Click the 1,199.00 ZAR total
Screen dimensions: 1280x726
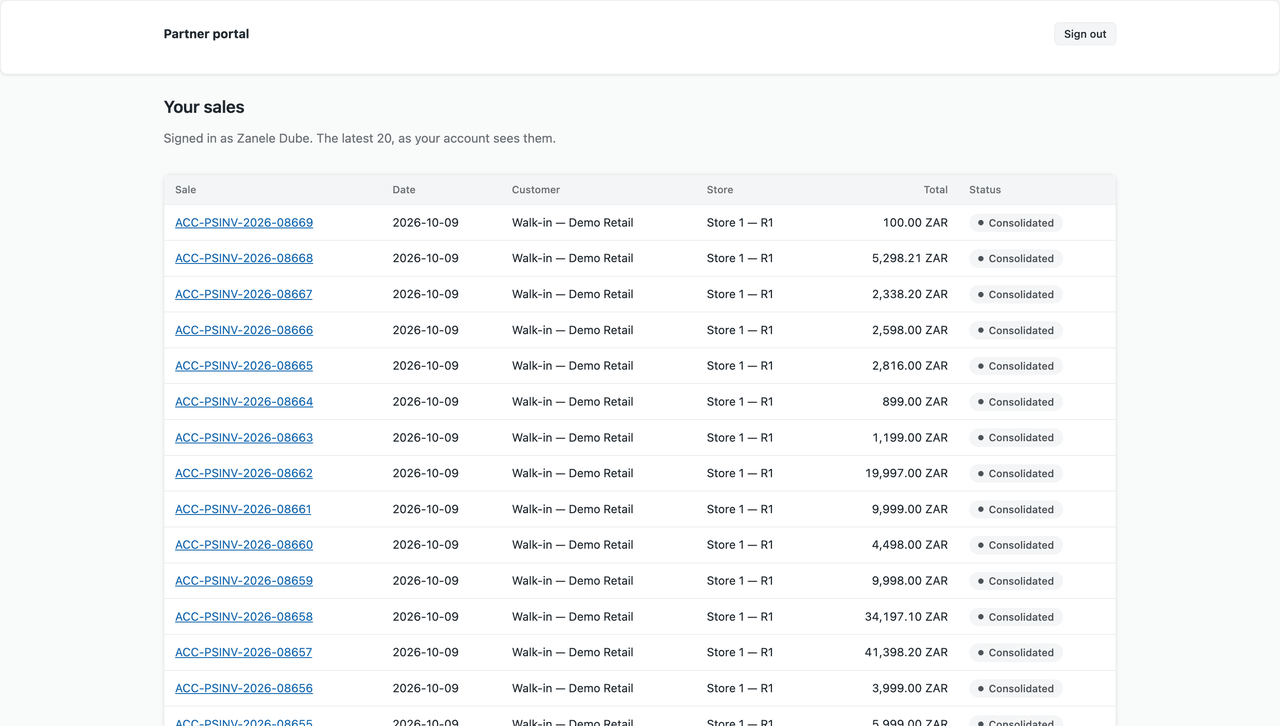click(x=910, y=438)
